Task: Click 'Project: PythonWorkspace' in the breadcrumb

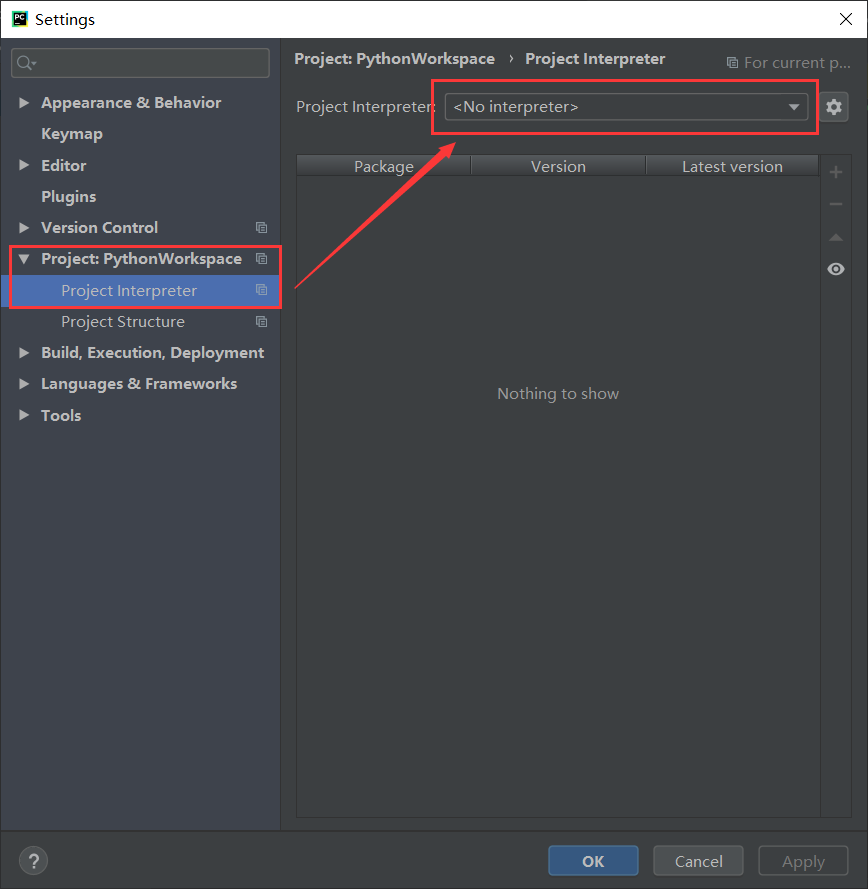Action: tap(395, 59)
